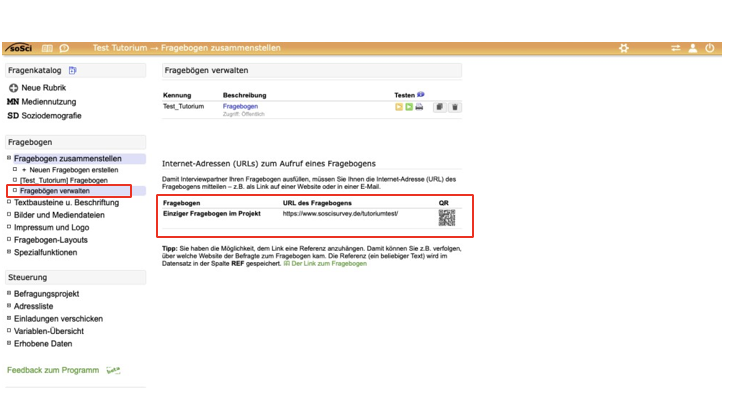Delete Test_Tutorium questionnaire with trash button

[455, 106]
